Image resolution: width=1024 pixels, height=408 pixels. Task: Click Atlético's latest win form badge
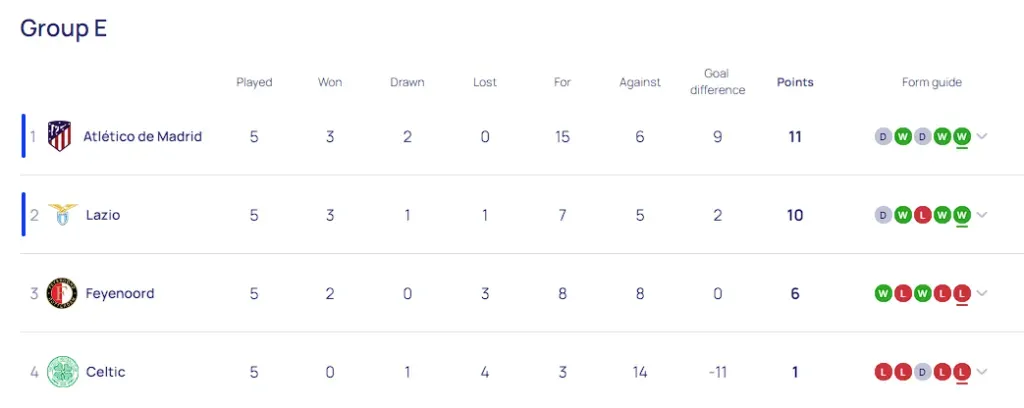(x=961, y=137)
